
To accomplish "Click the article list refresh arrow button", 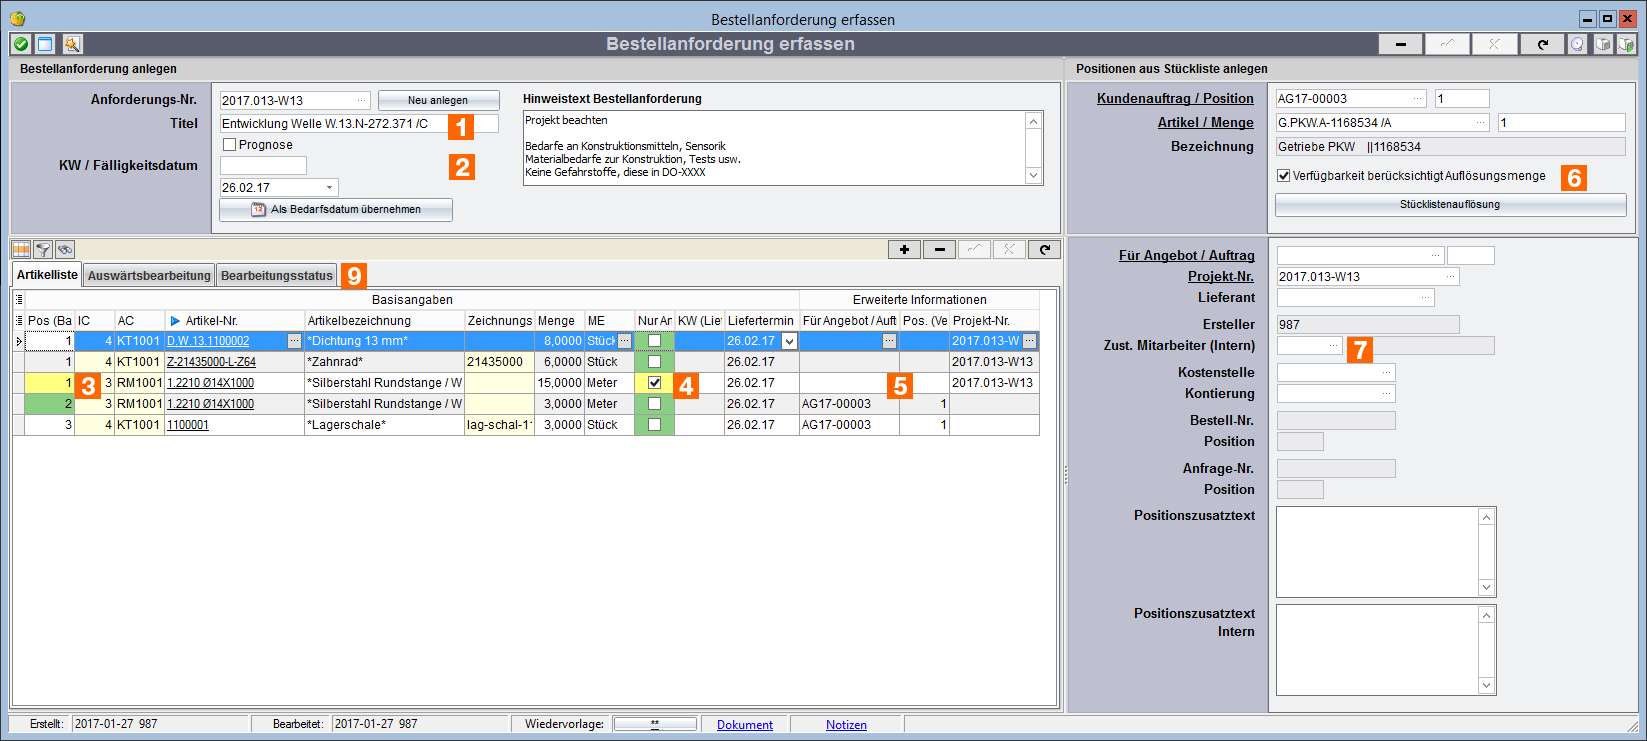I will [1044, 249].
